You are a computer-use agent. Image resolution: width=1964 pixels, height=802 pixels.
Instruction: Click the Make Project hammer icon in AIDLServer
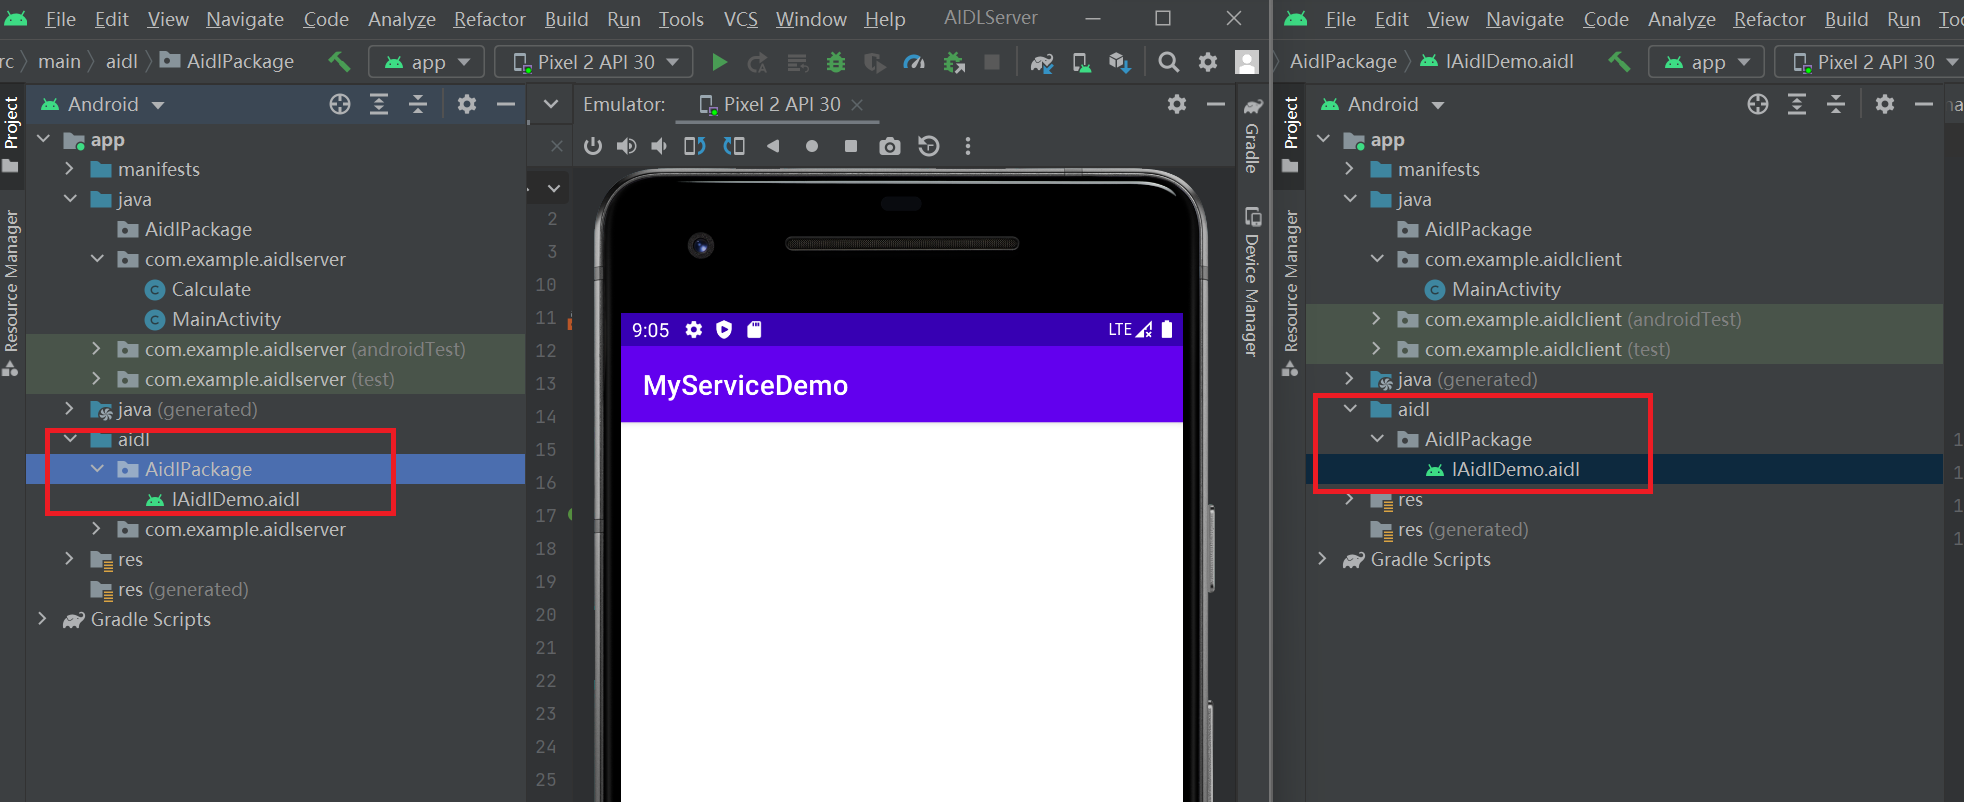pyautogui.click(x=340, y=62)
